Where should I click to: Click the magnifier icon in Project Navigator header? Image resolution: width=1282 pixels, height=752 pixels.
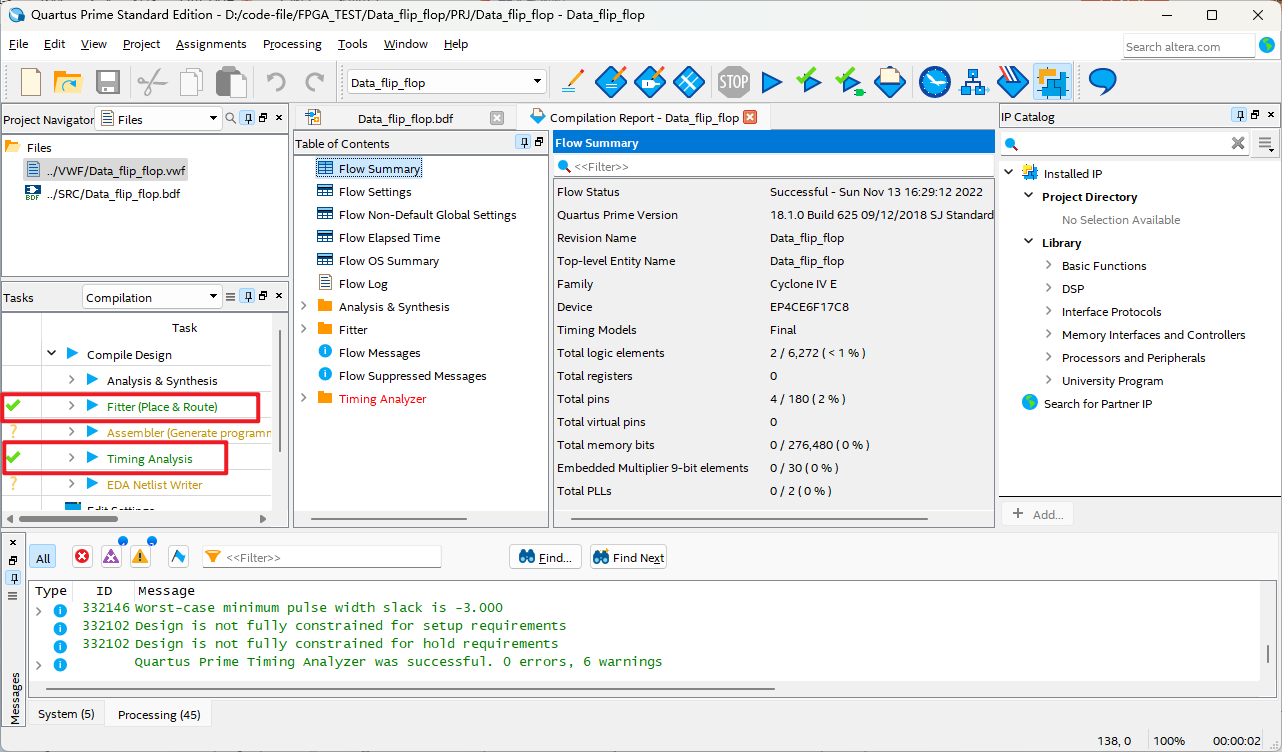coord(230,118)
